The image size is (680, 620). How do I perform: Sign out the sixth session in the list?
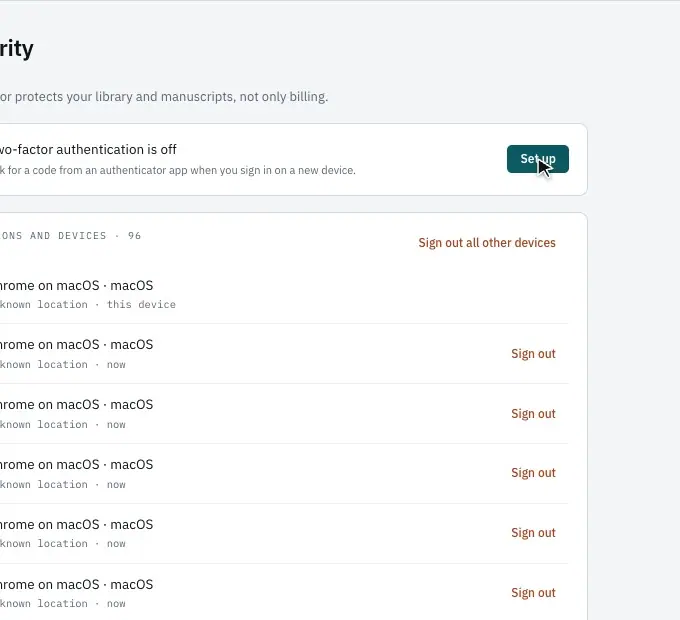pyautogui.click(x=533, y=593)
